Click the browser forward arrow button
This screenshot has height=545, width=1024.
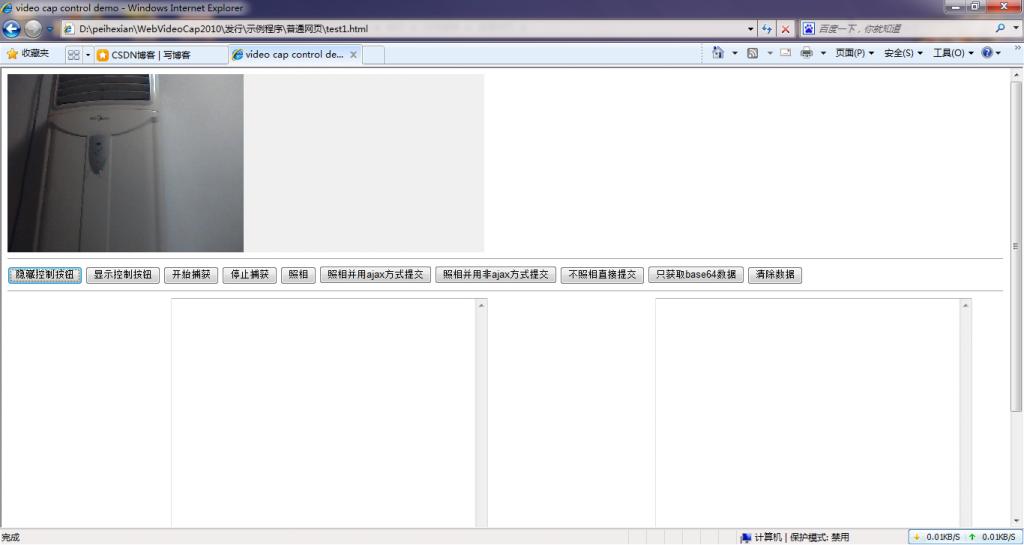[x=33, y=29]
